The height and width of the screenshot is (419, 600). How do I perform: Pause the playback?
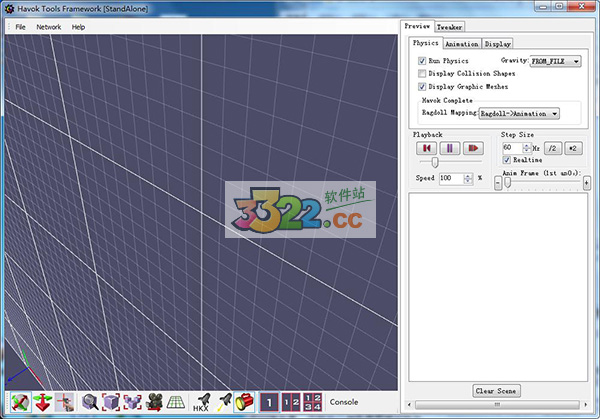tap(450, 148)
